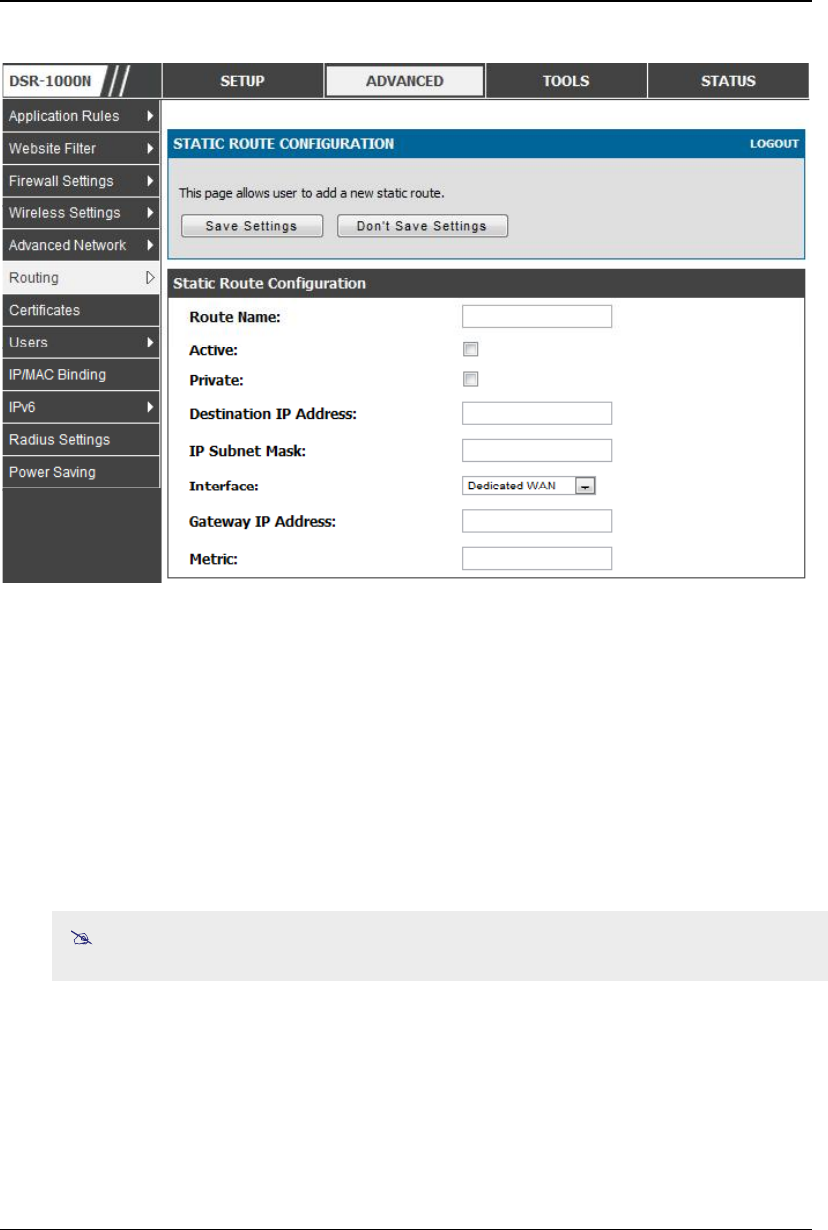Click the Destination IP Address field
Viewport: 828px width, 1230px height.
point(537,414)
